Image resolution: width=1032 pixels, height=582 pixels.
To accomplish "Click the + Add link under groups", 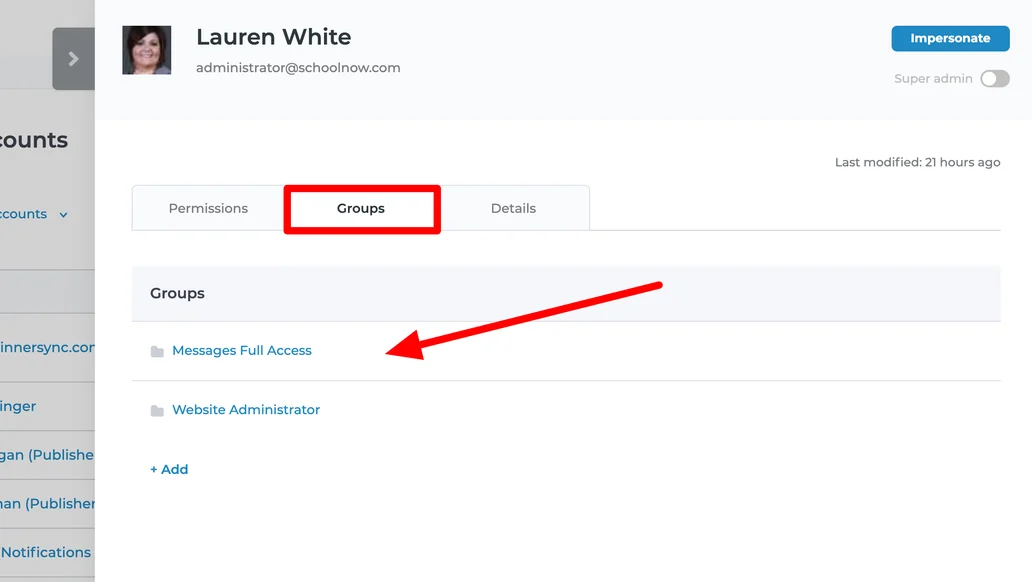I will click(169, 469).
